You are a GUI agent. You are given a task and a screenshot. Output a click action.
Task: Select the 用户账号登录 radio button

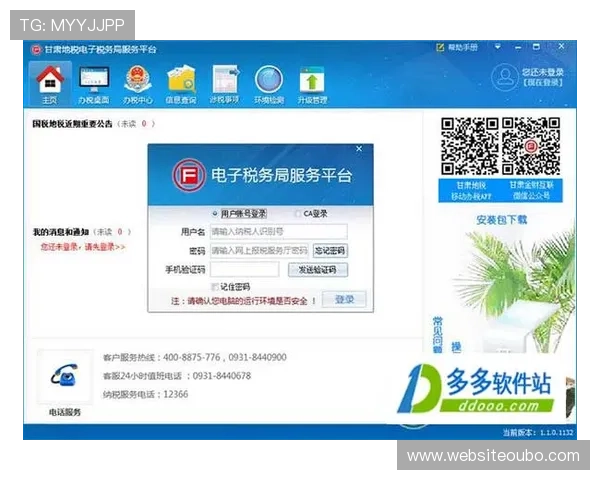[x=215, y=214]
